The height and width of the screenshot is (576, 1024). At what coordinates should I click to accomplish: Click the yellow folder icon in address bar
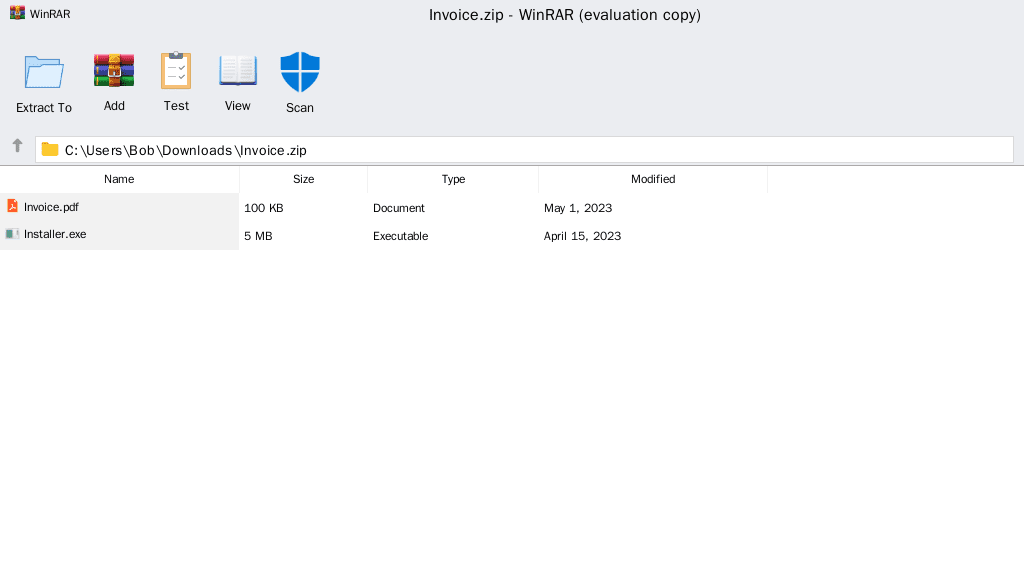(x=50, y=150)
